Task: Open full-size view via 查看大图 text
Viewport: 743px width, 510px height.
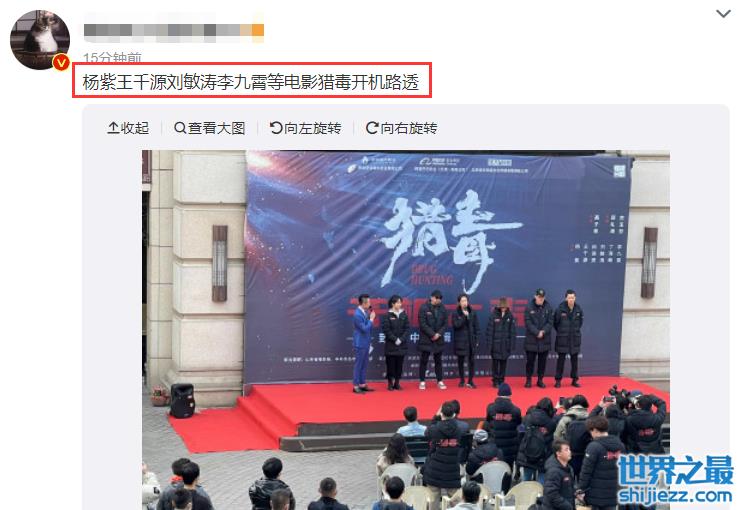Action: click(x=217, y=128)
